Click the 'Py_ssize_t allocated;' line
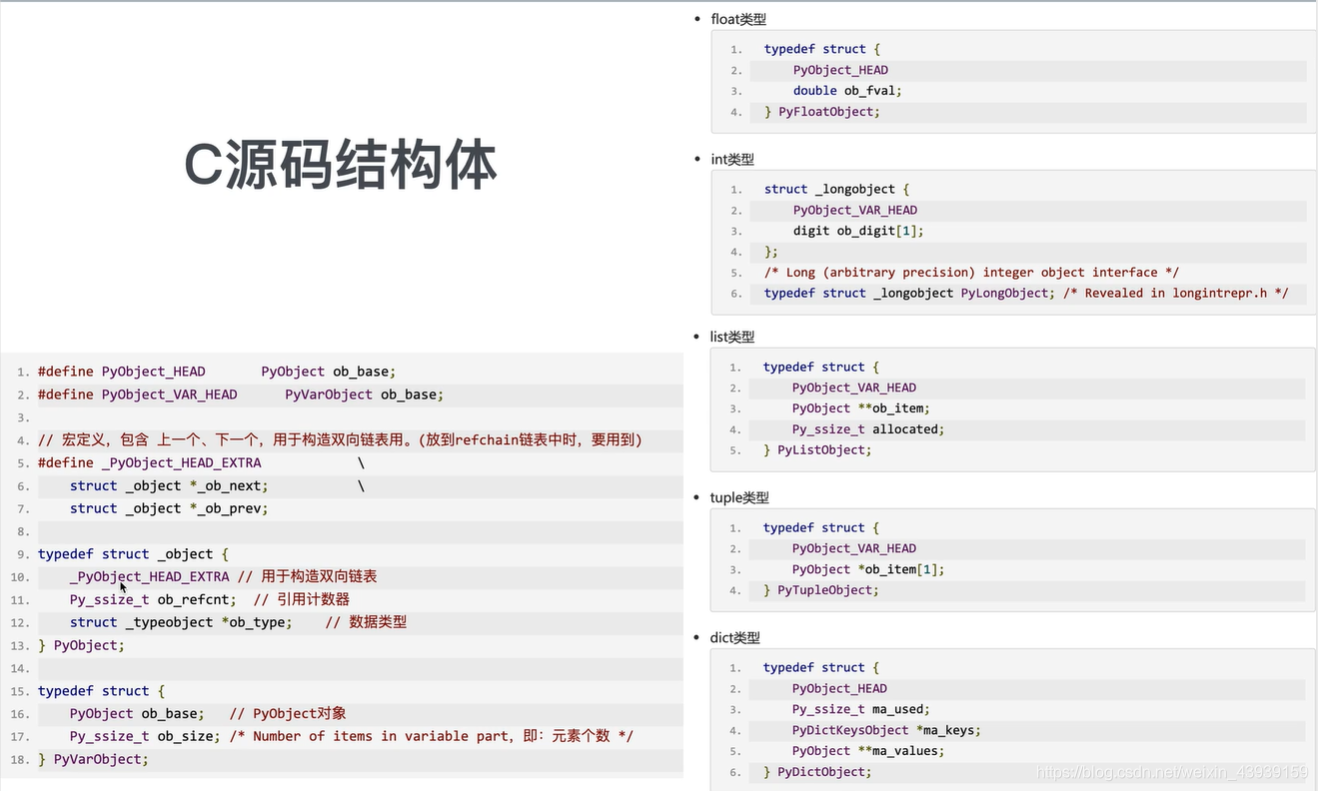Viewport: 1318px width, 791px height. [868, 429]
